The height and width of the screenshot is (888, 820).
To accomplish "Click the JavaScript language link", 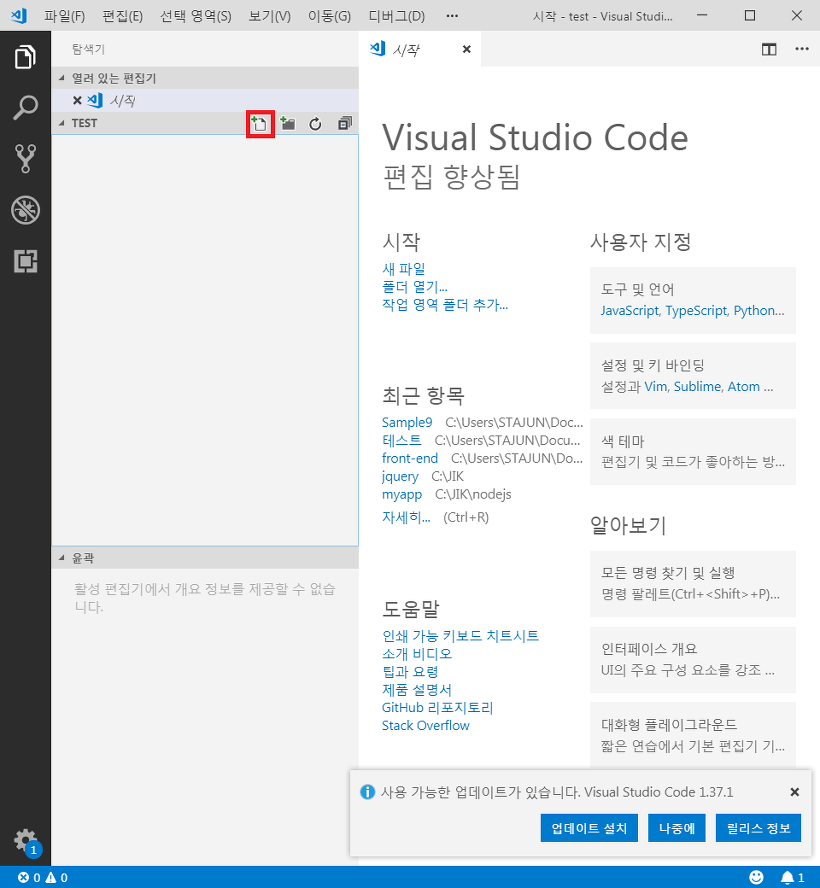I will pos(629,310).
